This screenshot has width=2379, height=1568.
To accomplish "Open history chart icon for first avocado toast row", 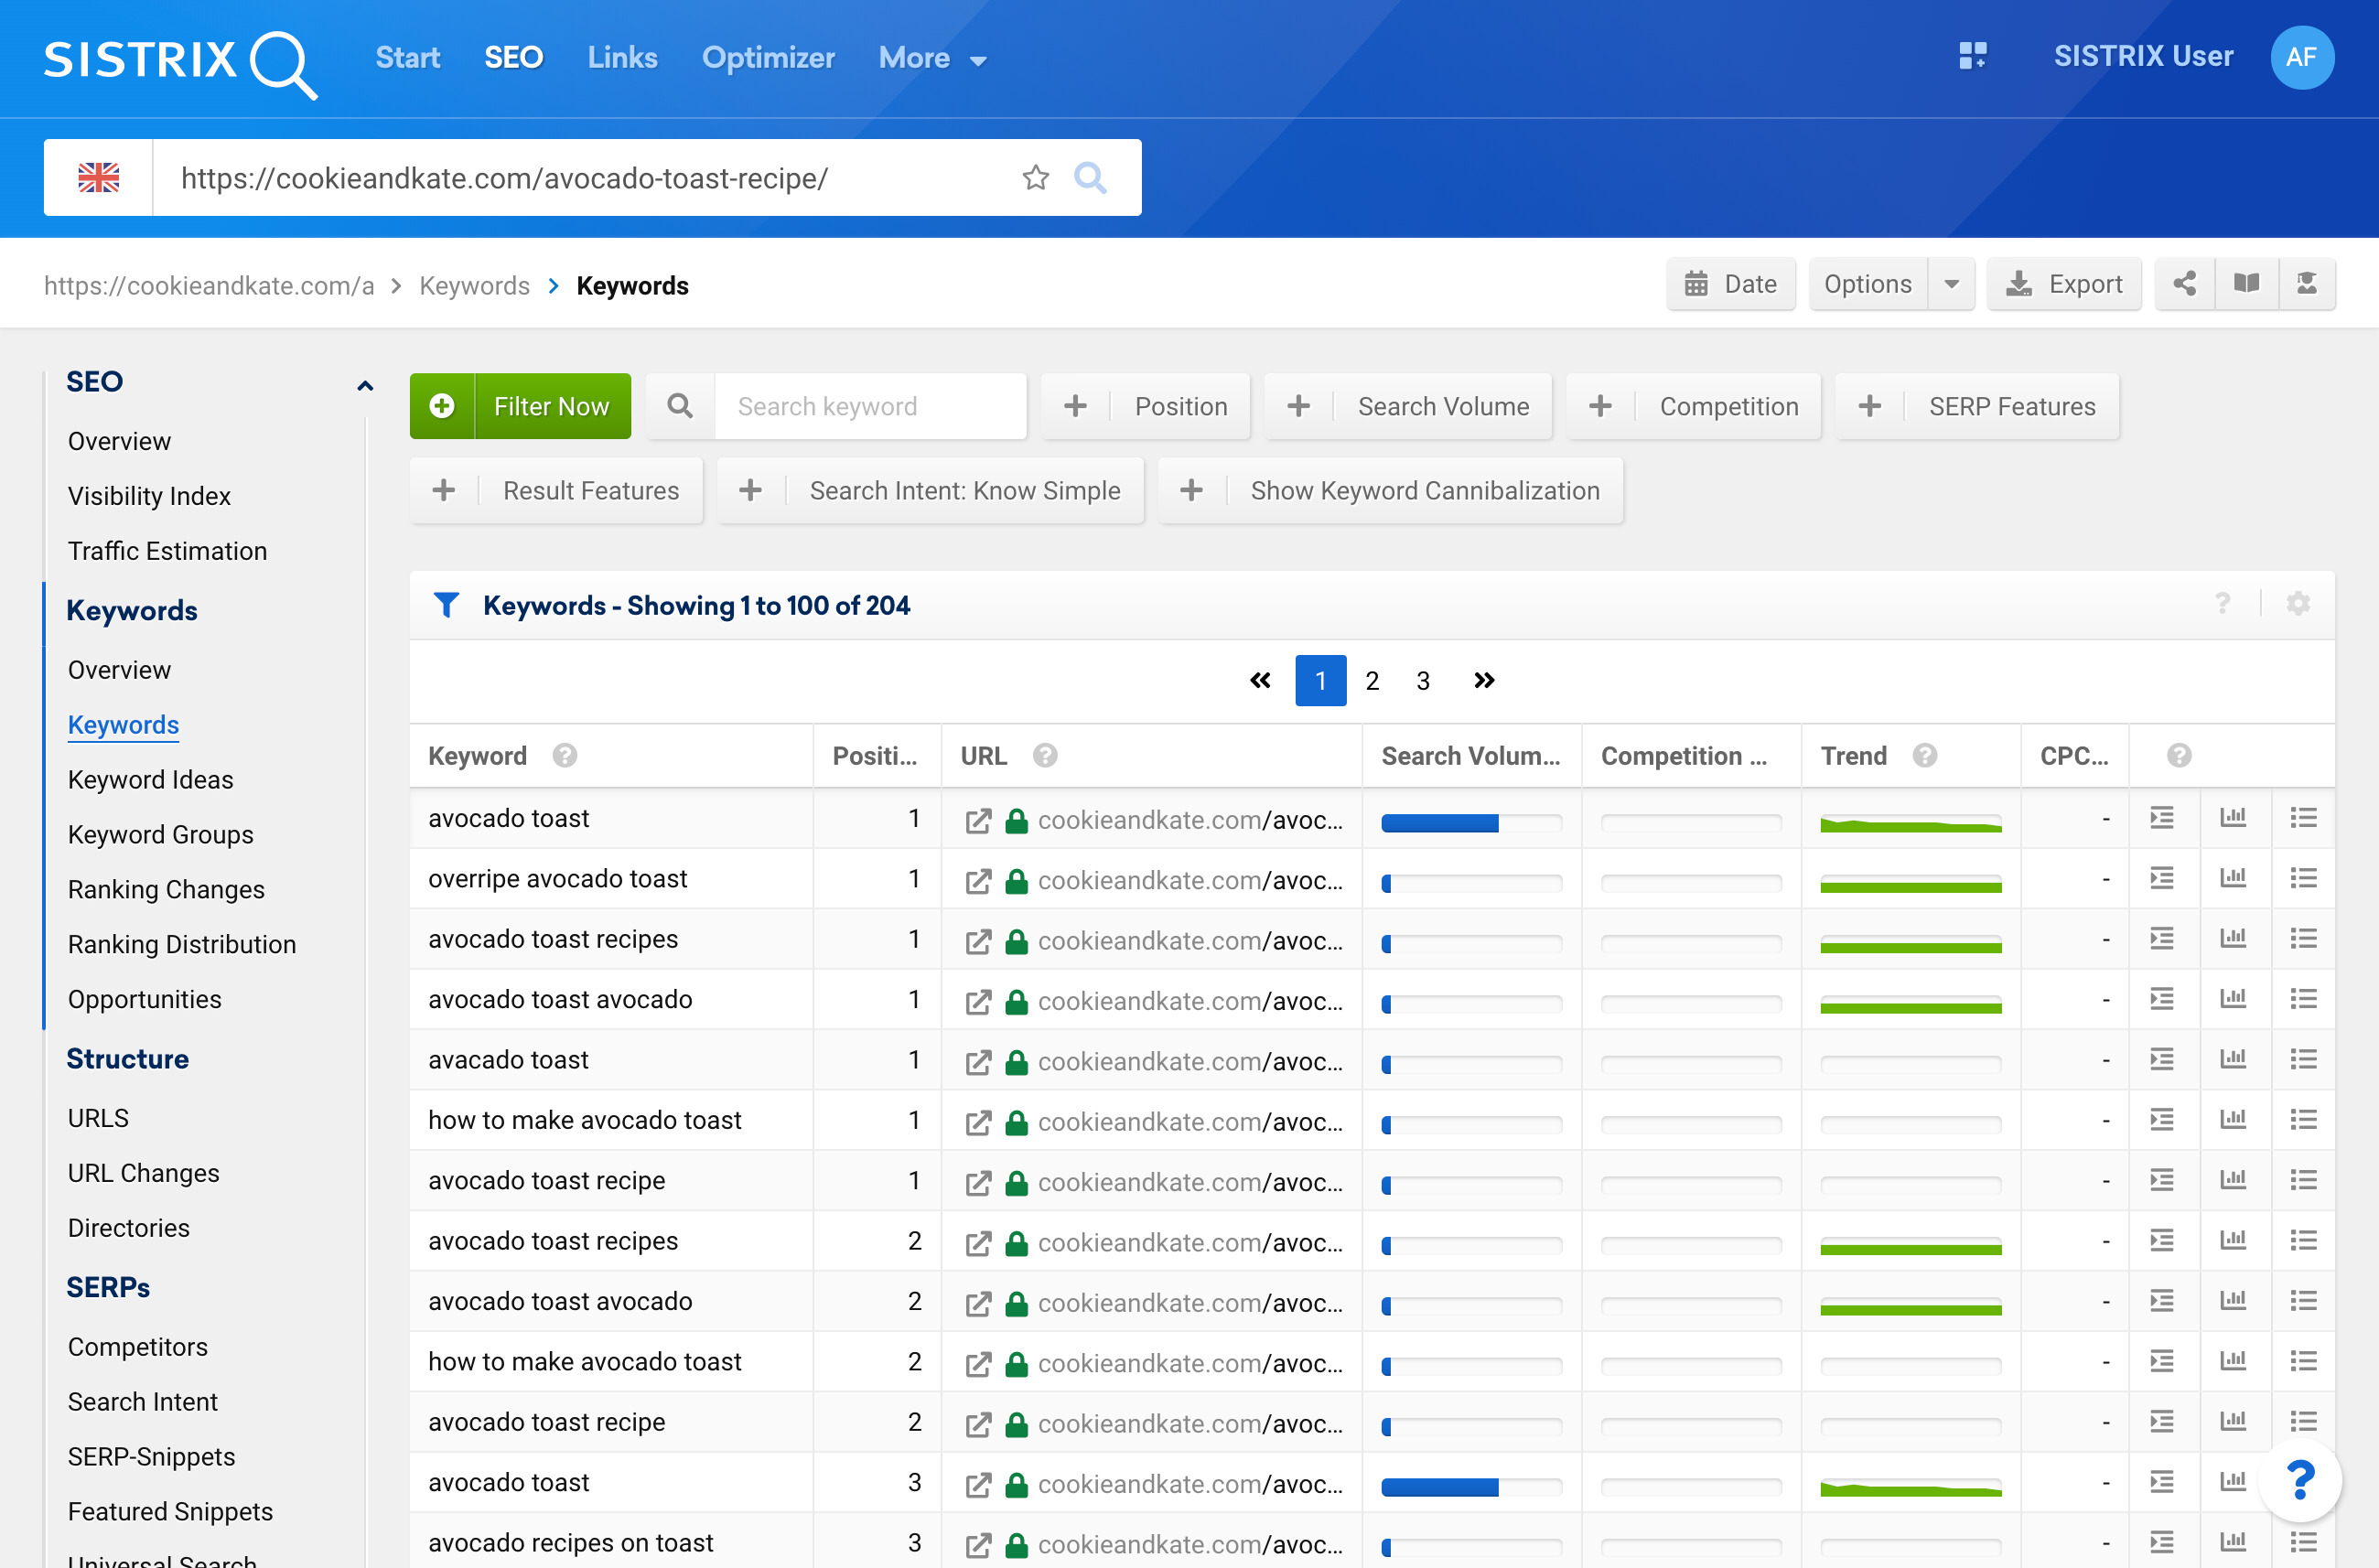I will point(2233,818).
